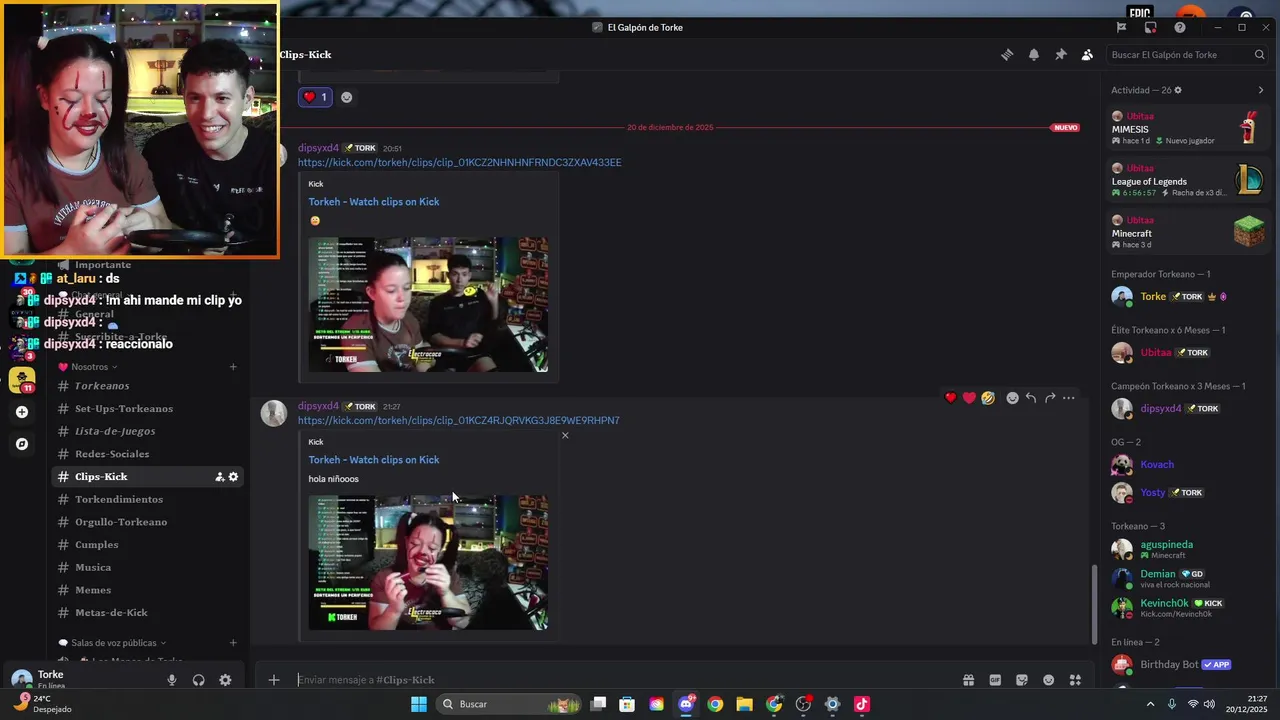Open the Set-Ups-Torkeanos channel
The height and width of the screenshot is (720, 1280).
point(147,409)
